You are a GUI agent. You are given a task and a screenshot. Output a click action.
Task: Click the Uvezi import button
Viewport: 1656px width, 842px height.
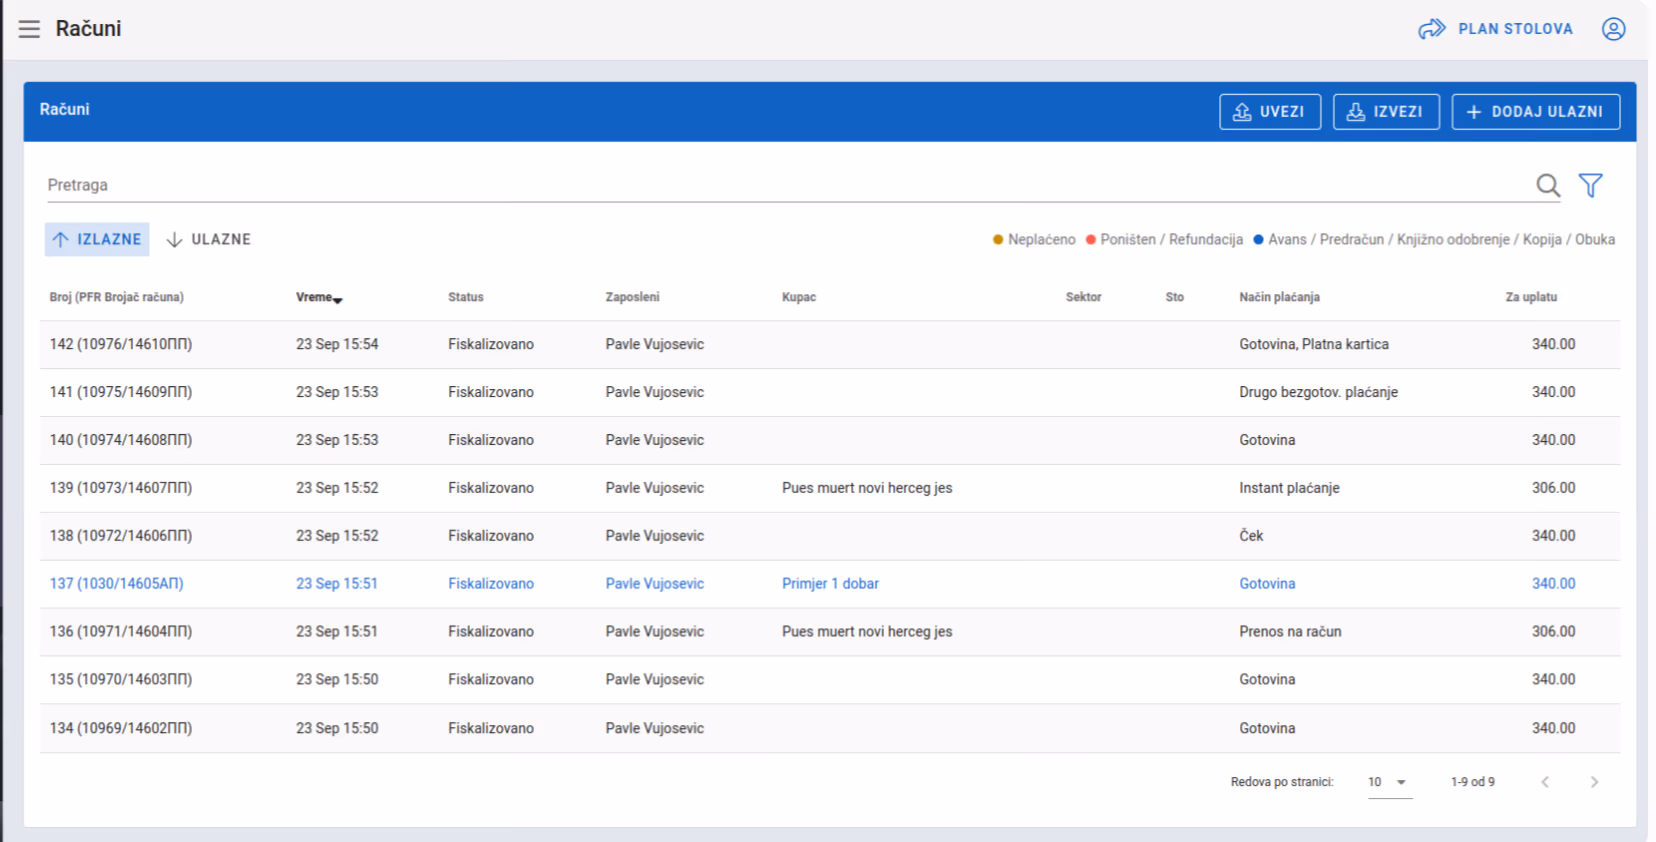1270,112
